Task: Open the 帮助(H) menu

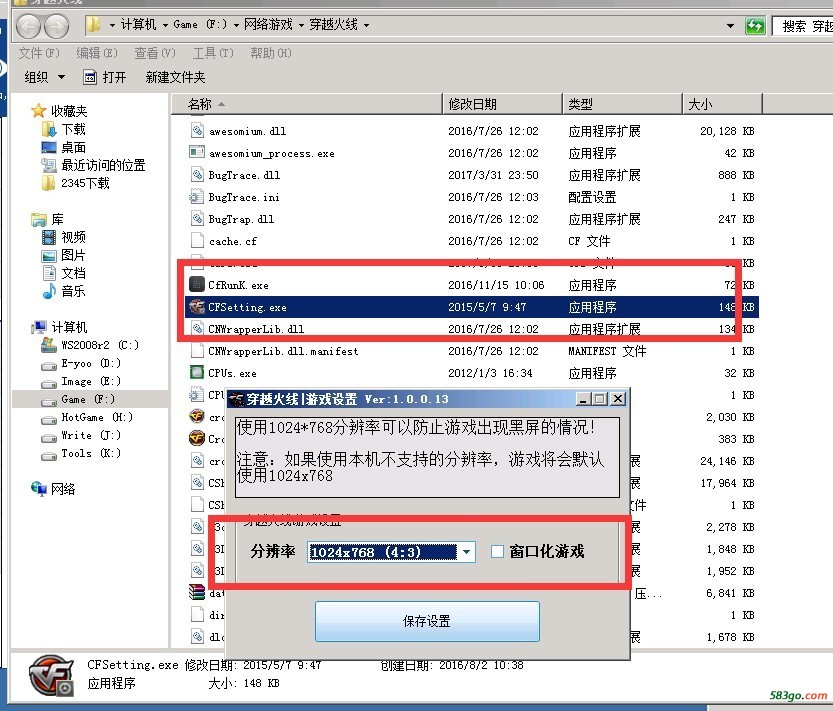Action: [271, 53]
